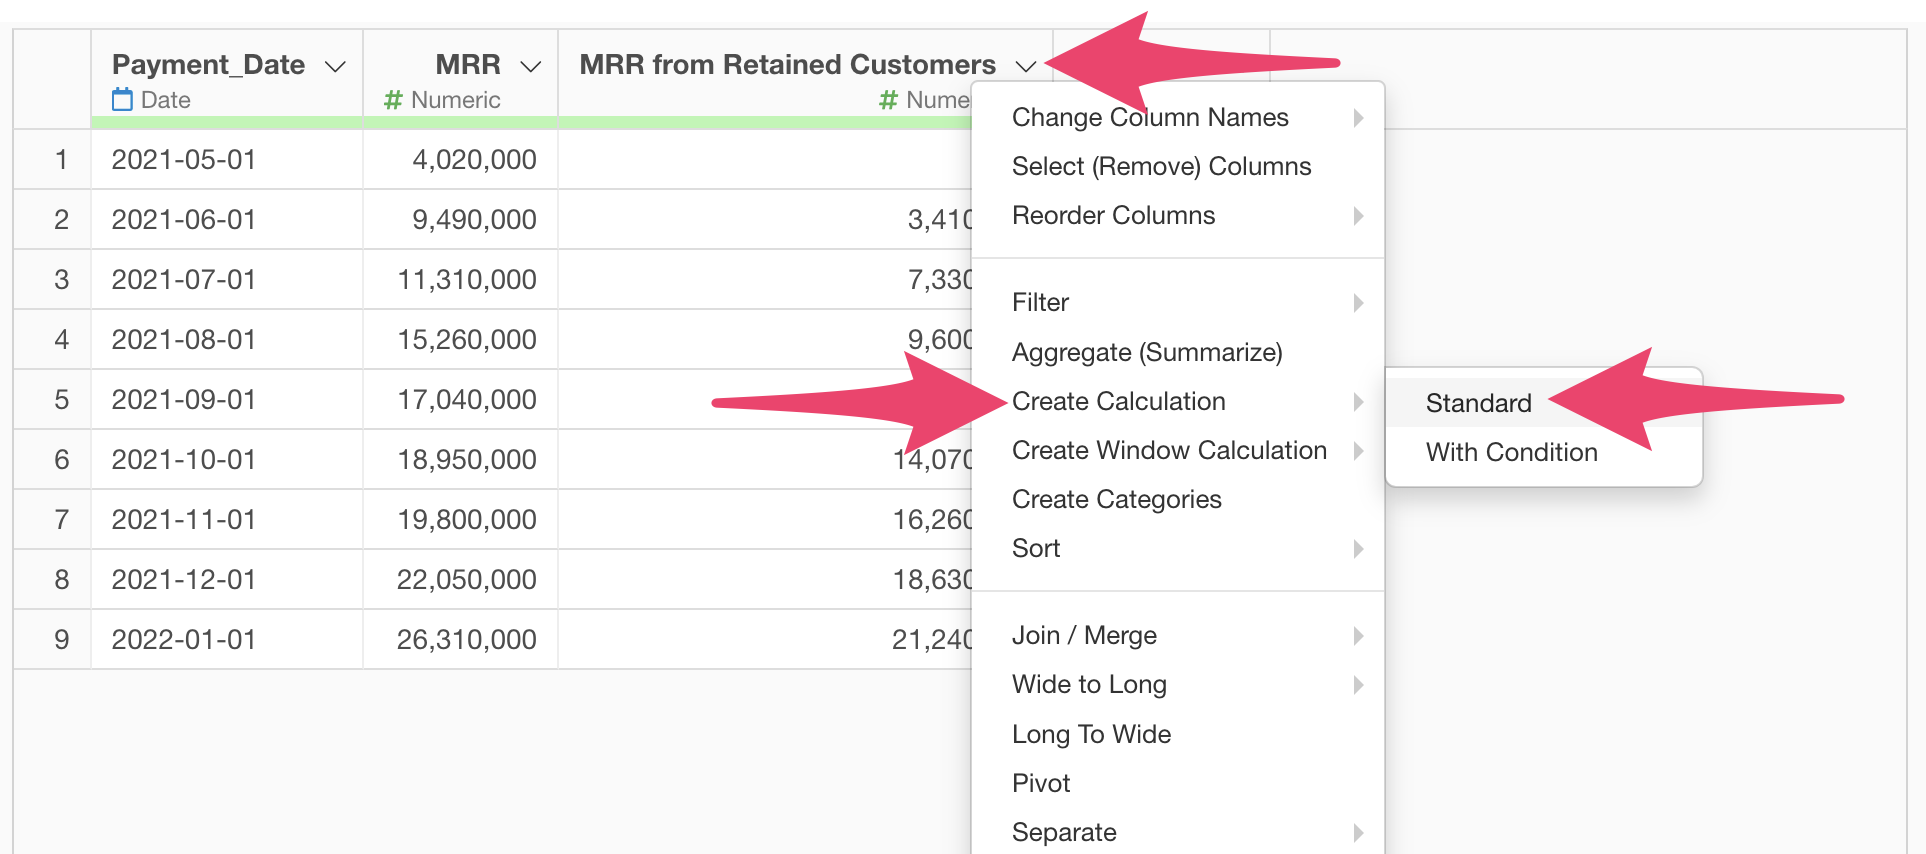The width and height of the screenshot is (1926, 854).
Task: Expand the Reorder Columns submenu arrow
Action: (x=1357, y=216)
